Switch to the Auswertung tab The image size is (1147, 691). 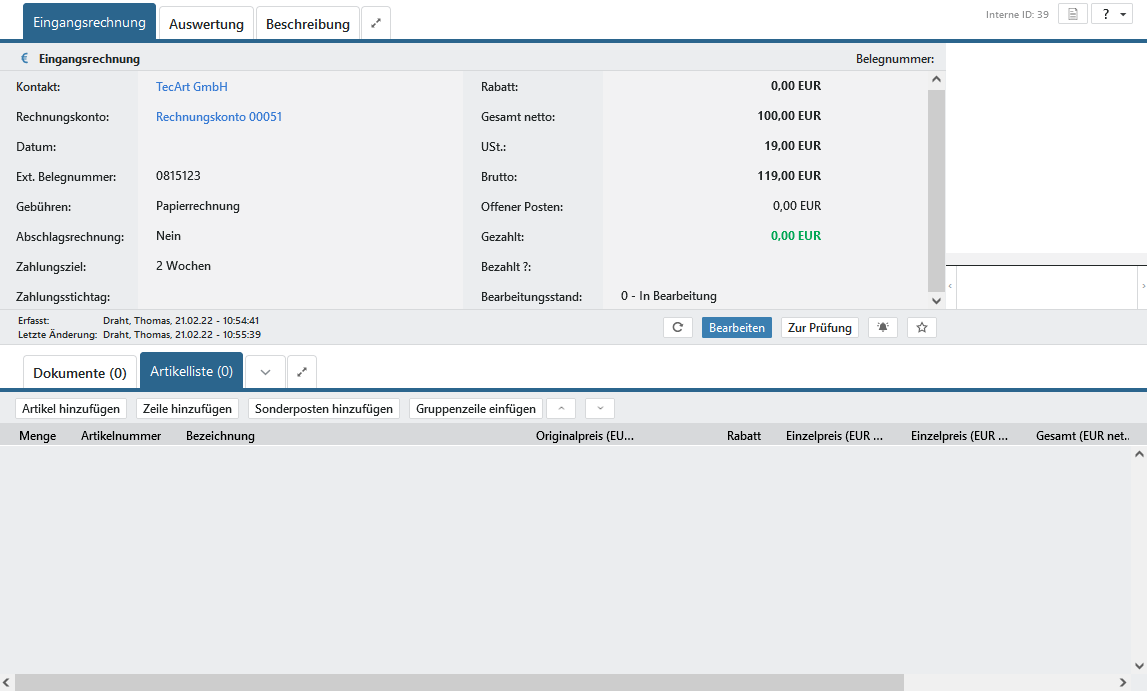point(206,24)
